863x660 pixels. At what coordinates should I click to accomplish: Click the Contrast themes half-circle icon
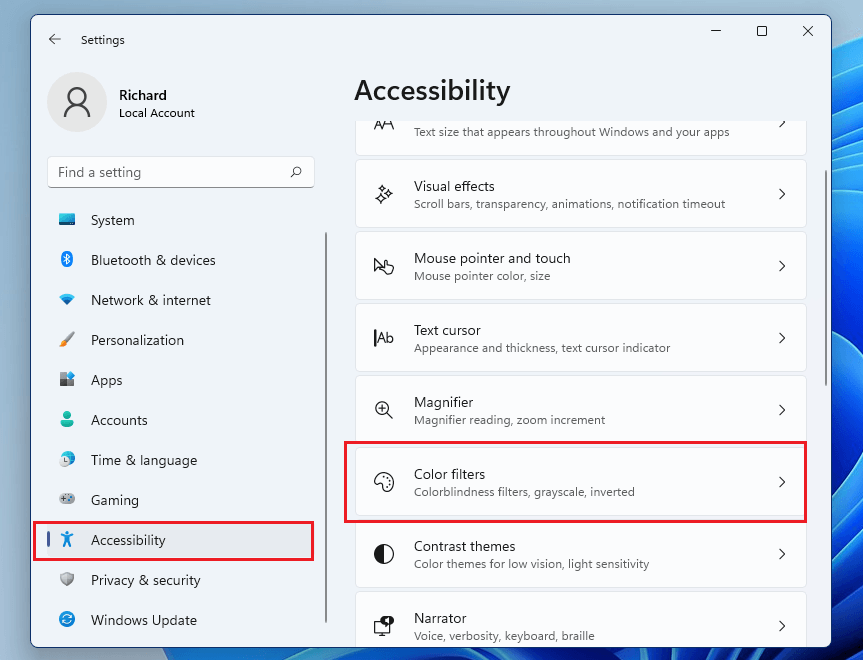tap(384, 554)
